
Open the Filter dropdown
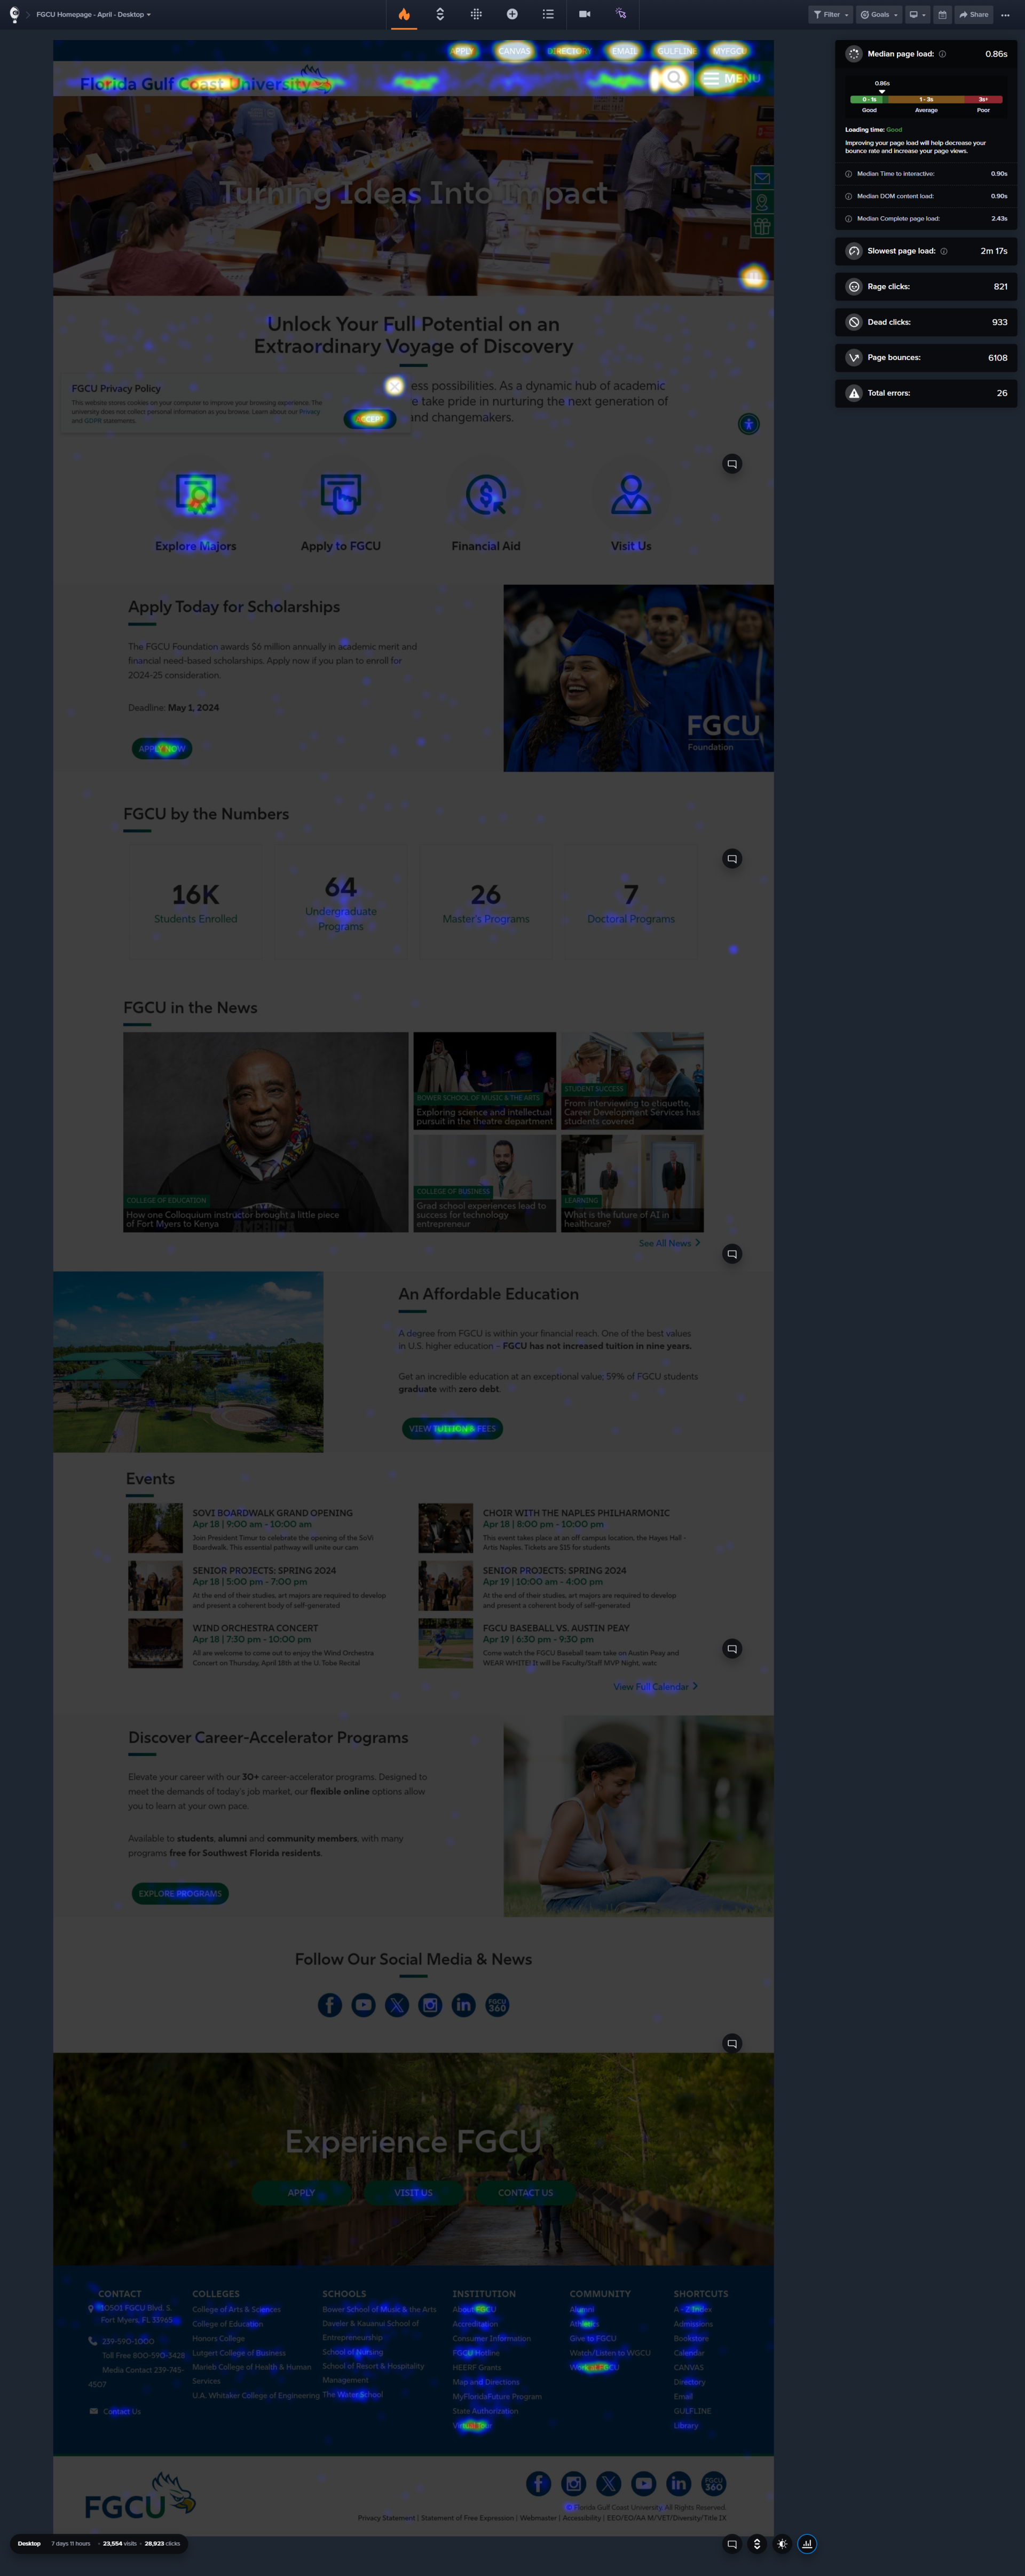click(x=830, y=14)
